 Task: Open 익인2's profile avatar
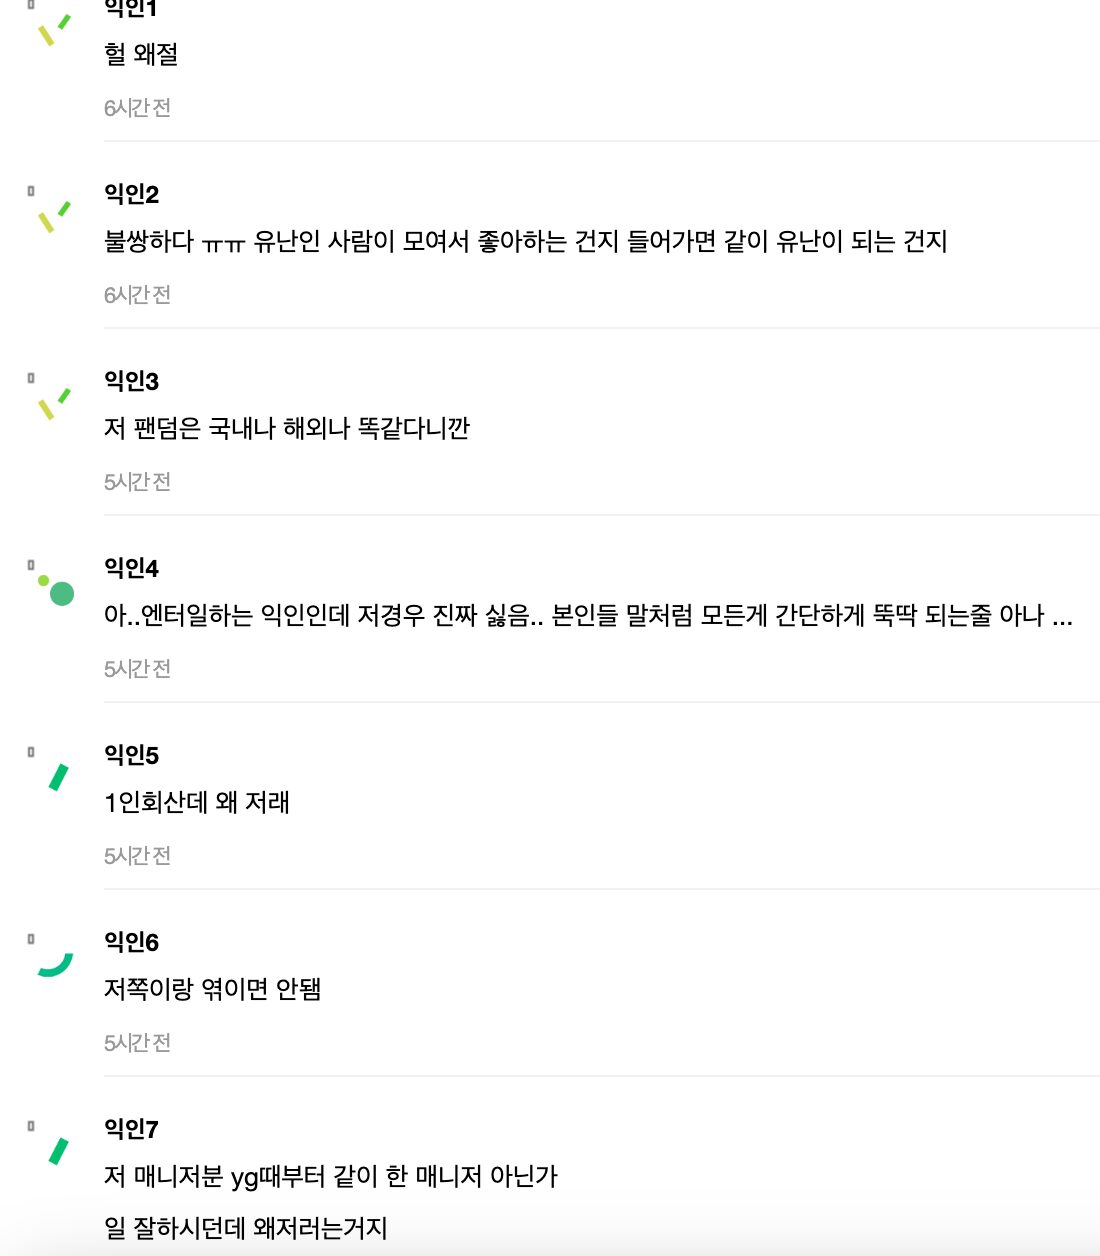(x=54, y=215)
